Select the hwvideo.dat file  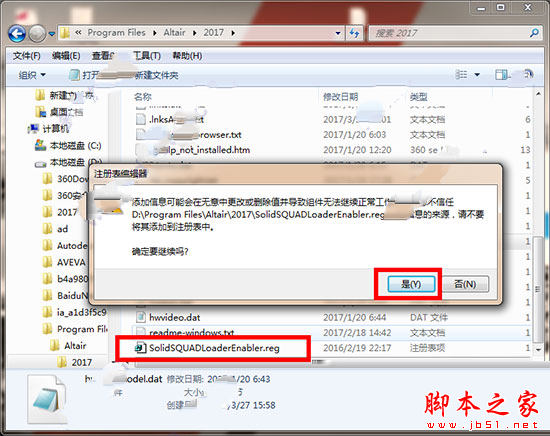tap(174, 317)
